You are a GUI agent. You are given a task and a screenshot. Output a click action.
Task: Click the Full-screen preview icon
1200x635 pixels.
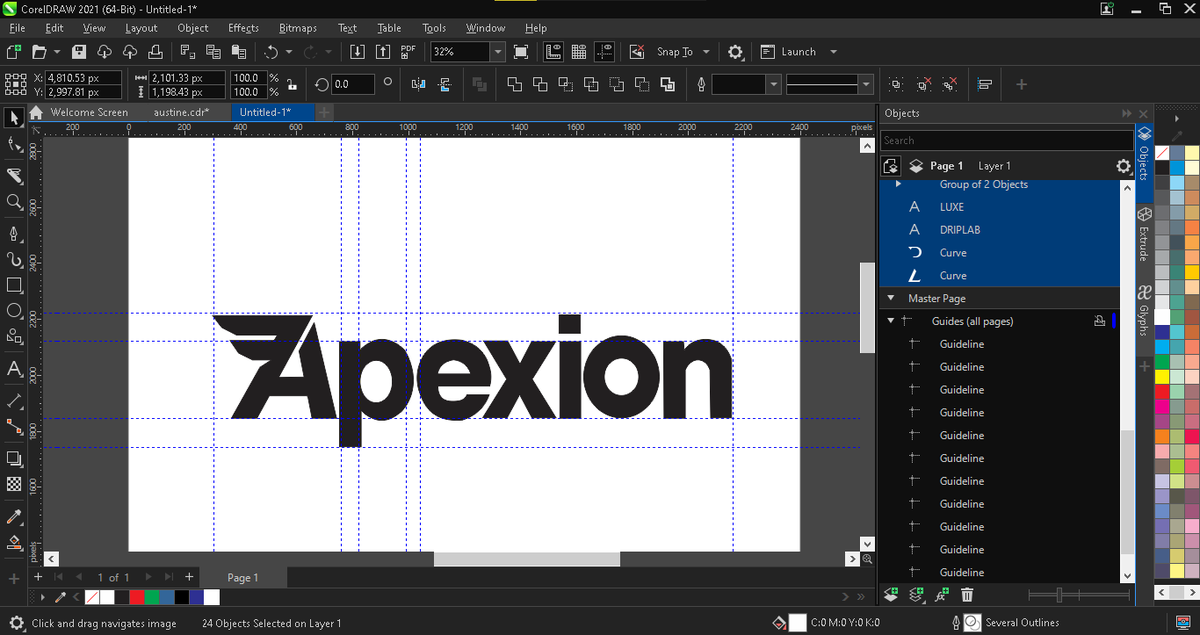click(521, 52)
